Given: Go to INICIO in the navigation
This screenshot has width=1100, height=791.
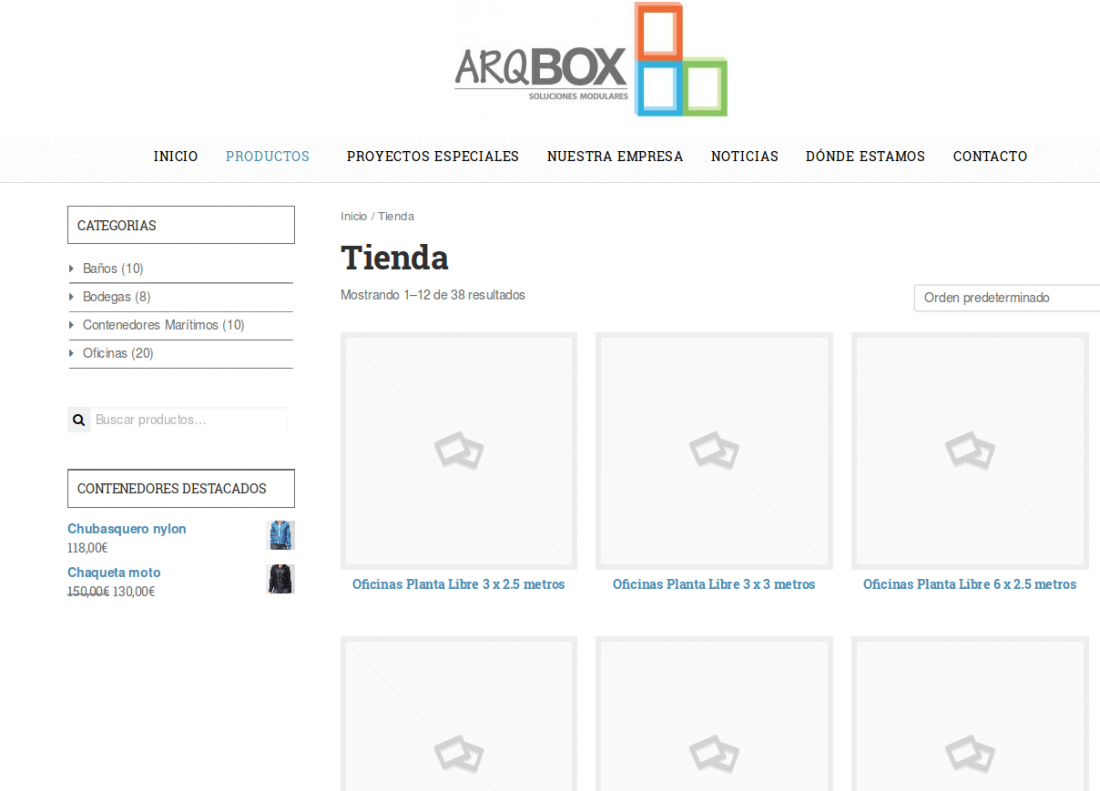Looking at the screenshot, I should coord(175,156).
